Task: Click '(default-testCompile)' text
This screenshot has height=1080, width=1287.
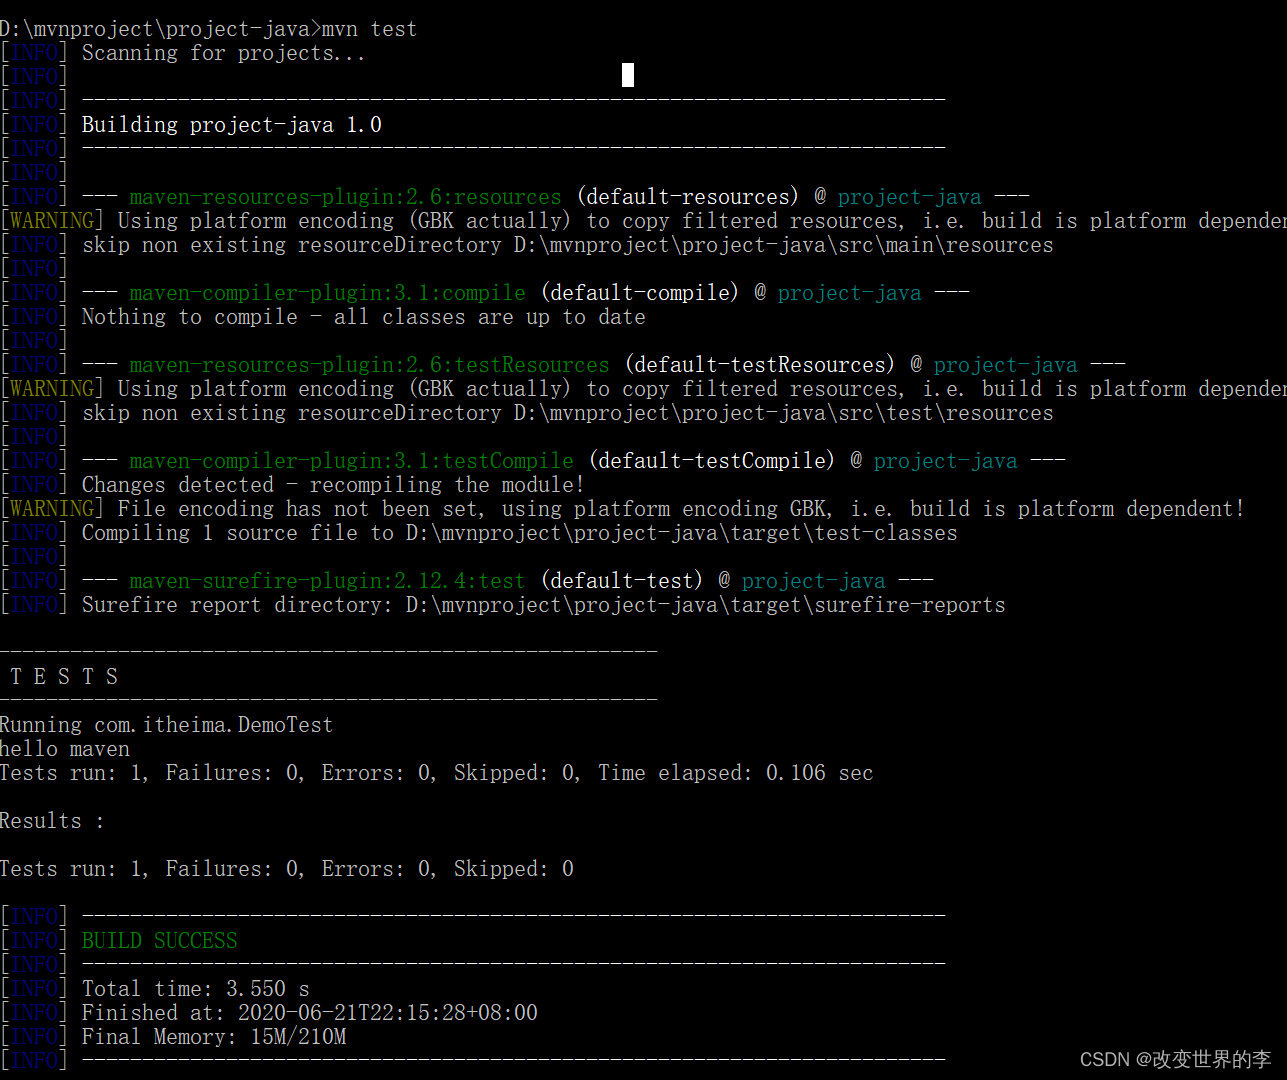Action: pyautogui.click(x=712, y=461)
